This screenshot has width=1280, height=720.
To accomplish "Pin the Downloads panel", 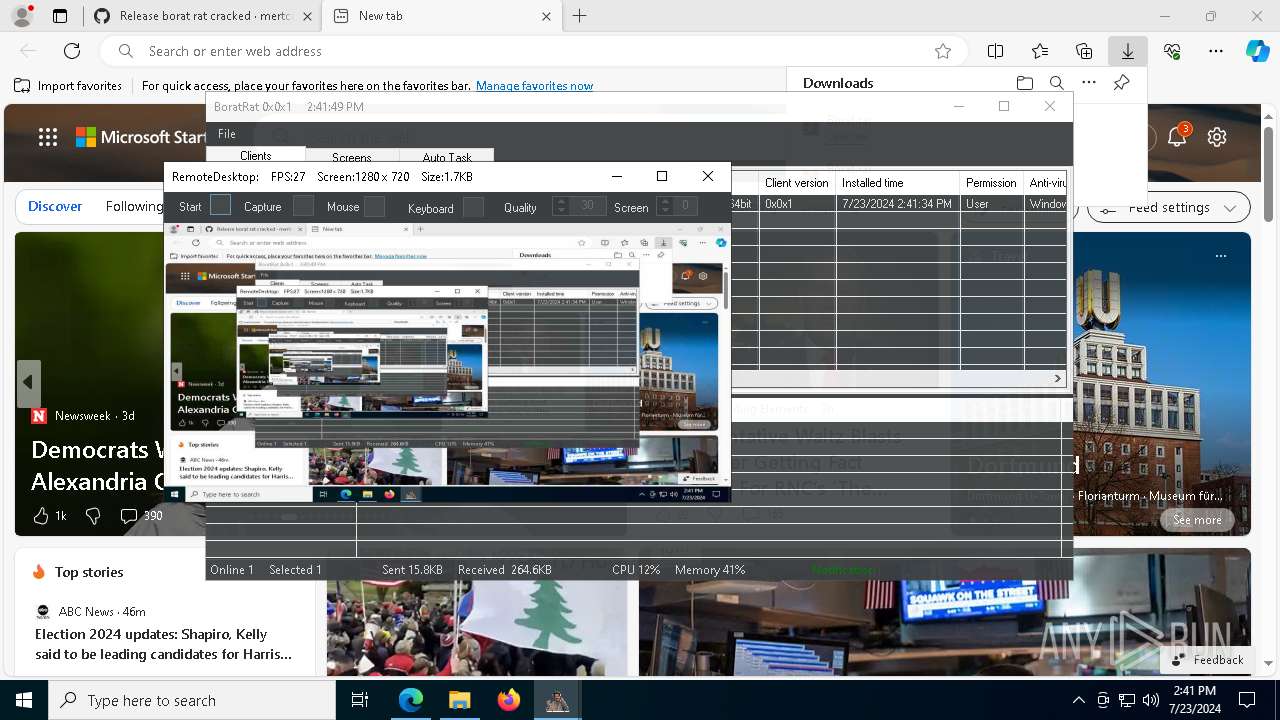I will (x=1122, y=83).
